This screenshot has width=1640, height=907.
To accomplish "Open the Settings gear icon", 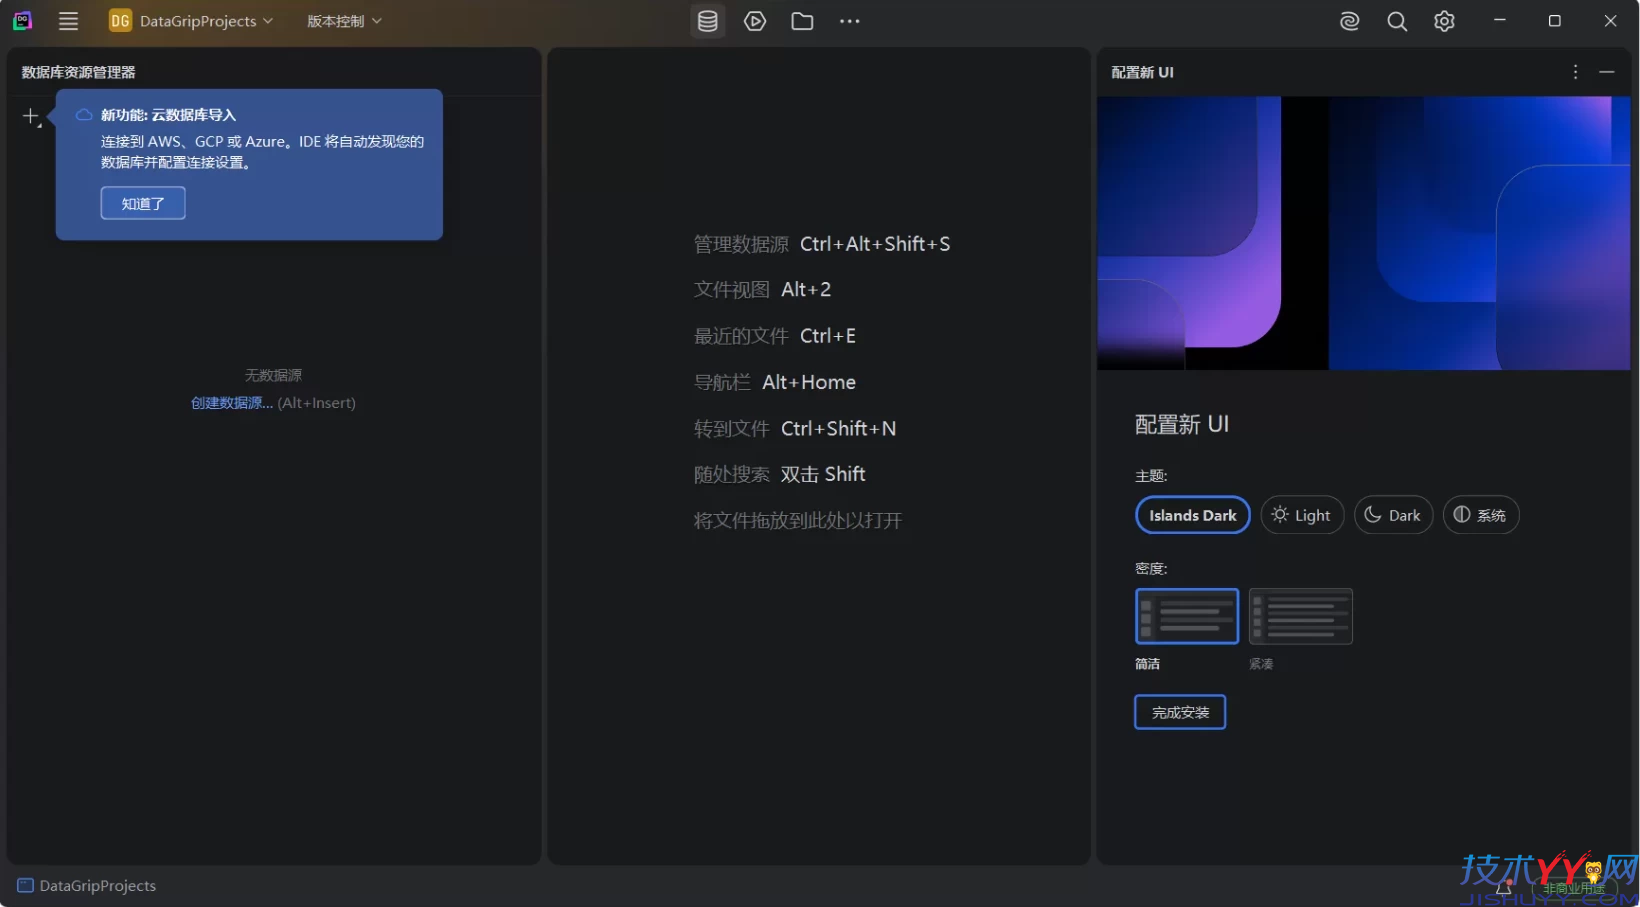I will click(x=1443, y=21).
